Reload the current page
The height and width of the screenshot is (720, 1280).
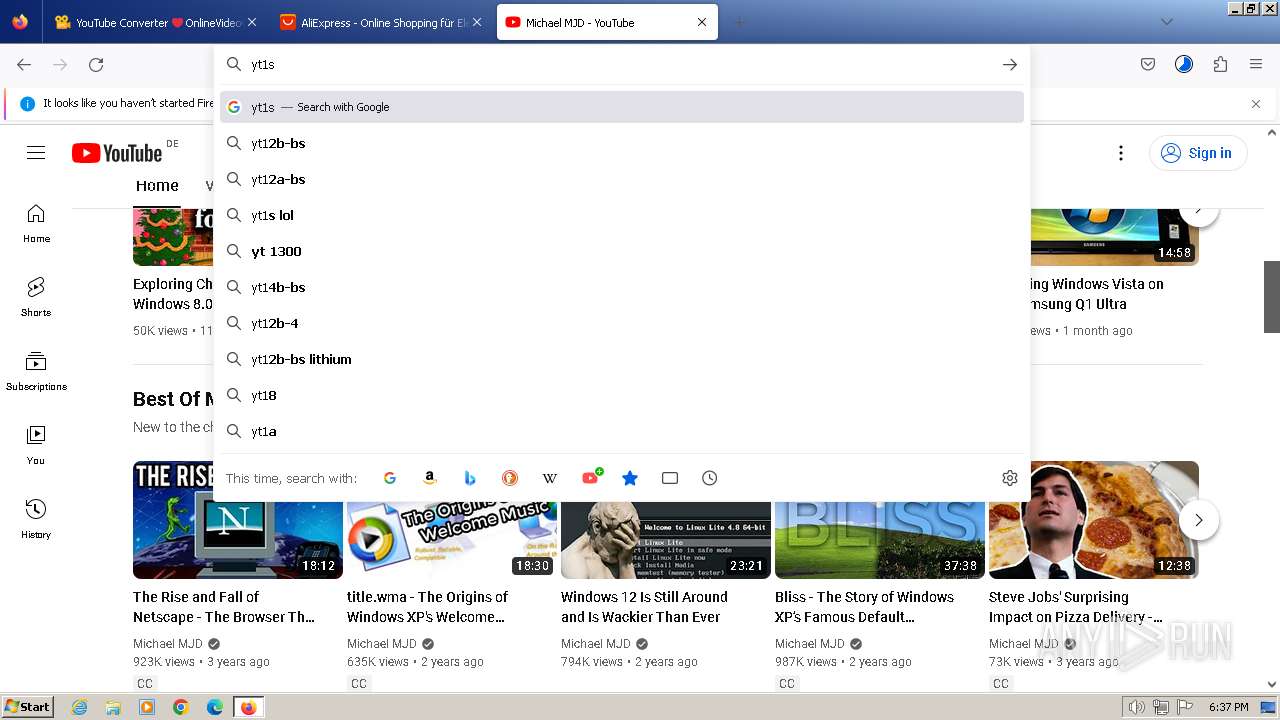(x=96, y=64)
